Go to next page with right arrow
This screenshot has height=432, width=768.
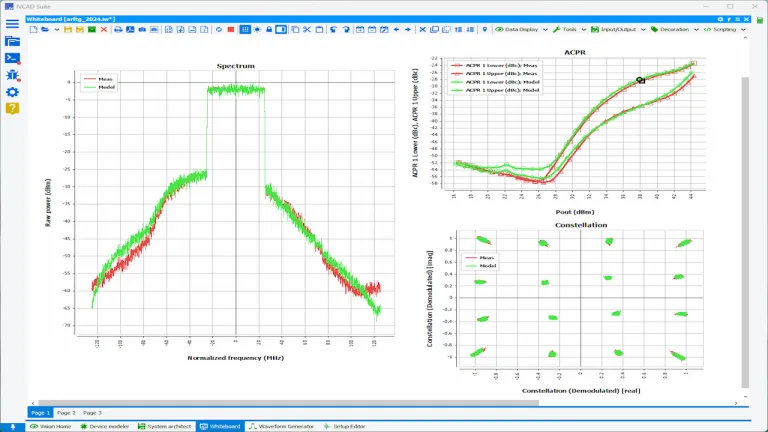click(408, 29)
